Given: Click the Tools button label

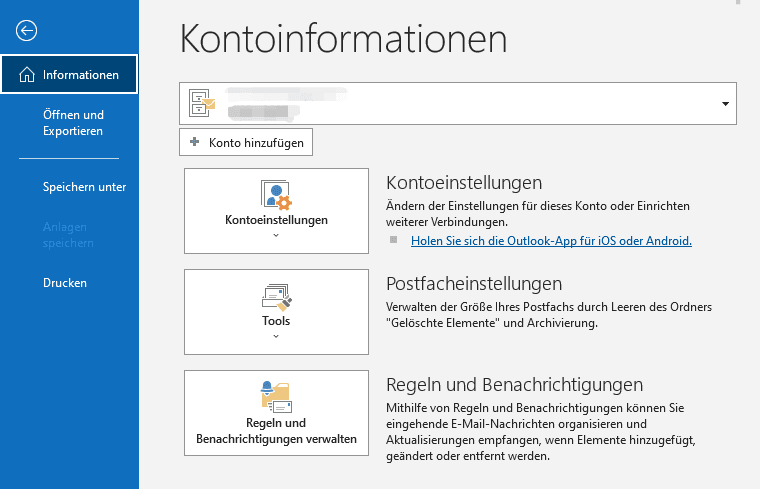Looking at the screenshot, I should tap(276, 321).
